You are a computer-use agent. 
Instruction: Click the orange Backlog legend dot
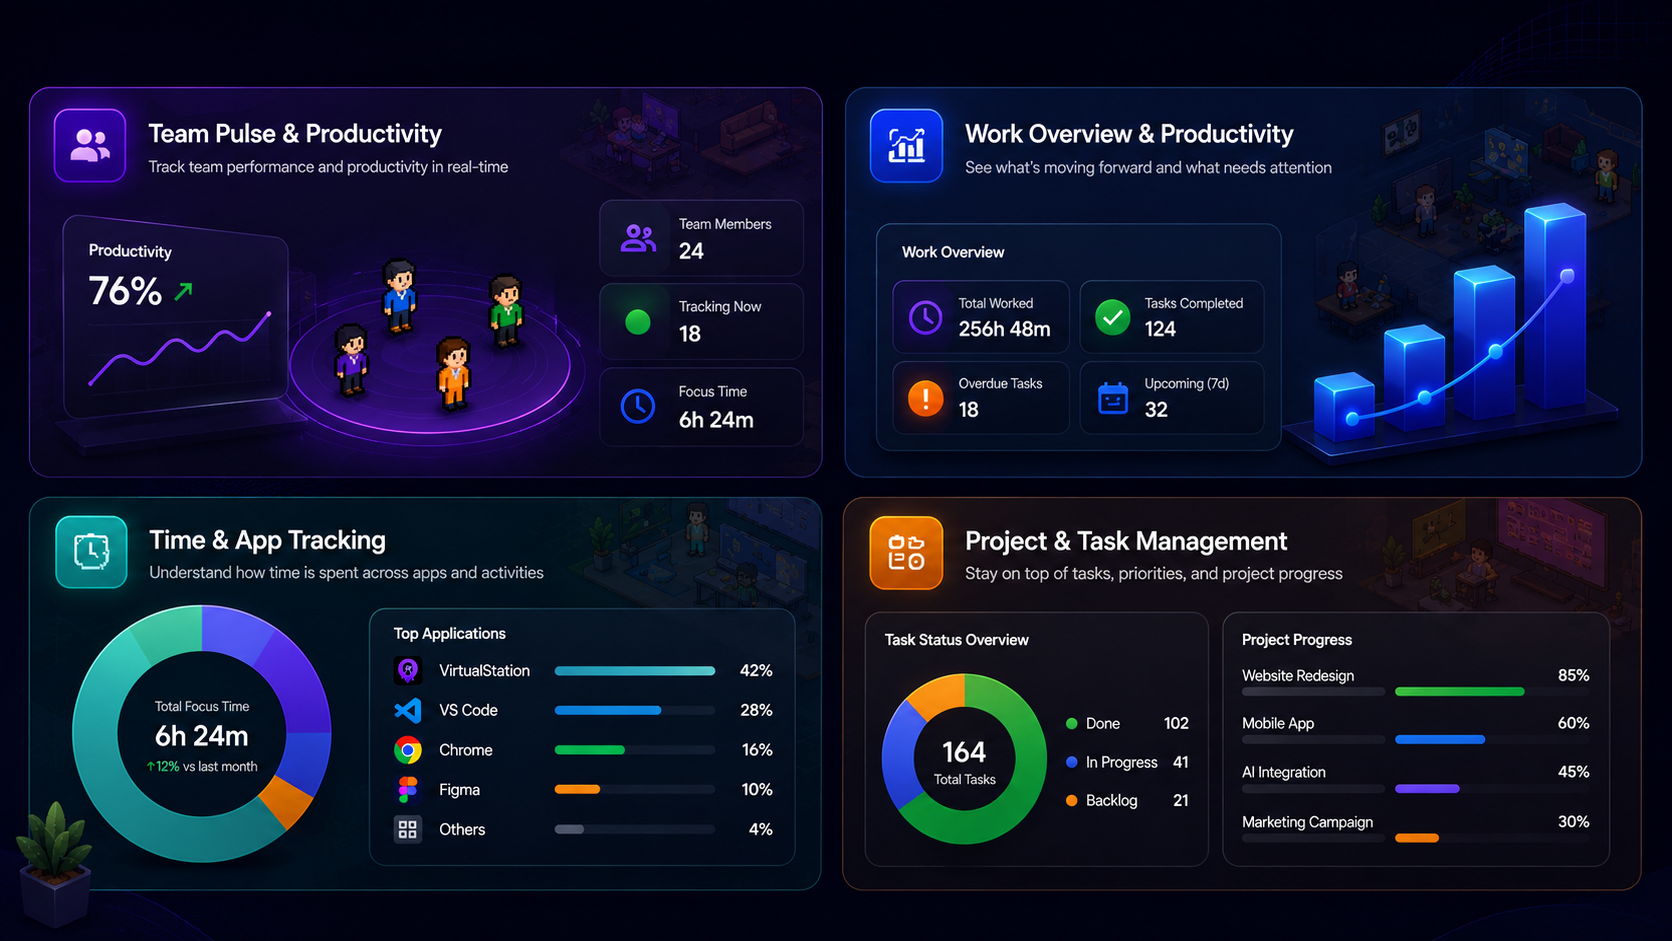coord(1071,800)
